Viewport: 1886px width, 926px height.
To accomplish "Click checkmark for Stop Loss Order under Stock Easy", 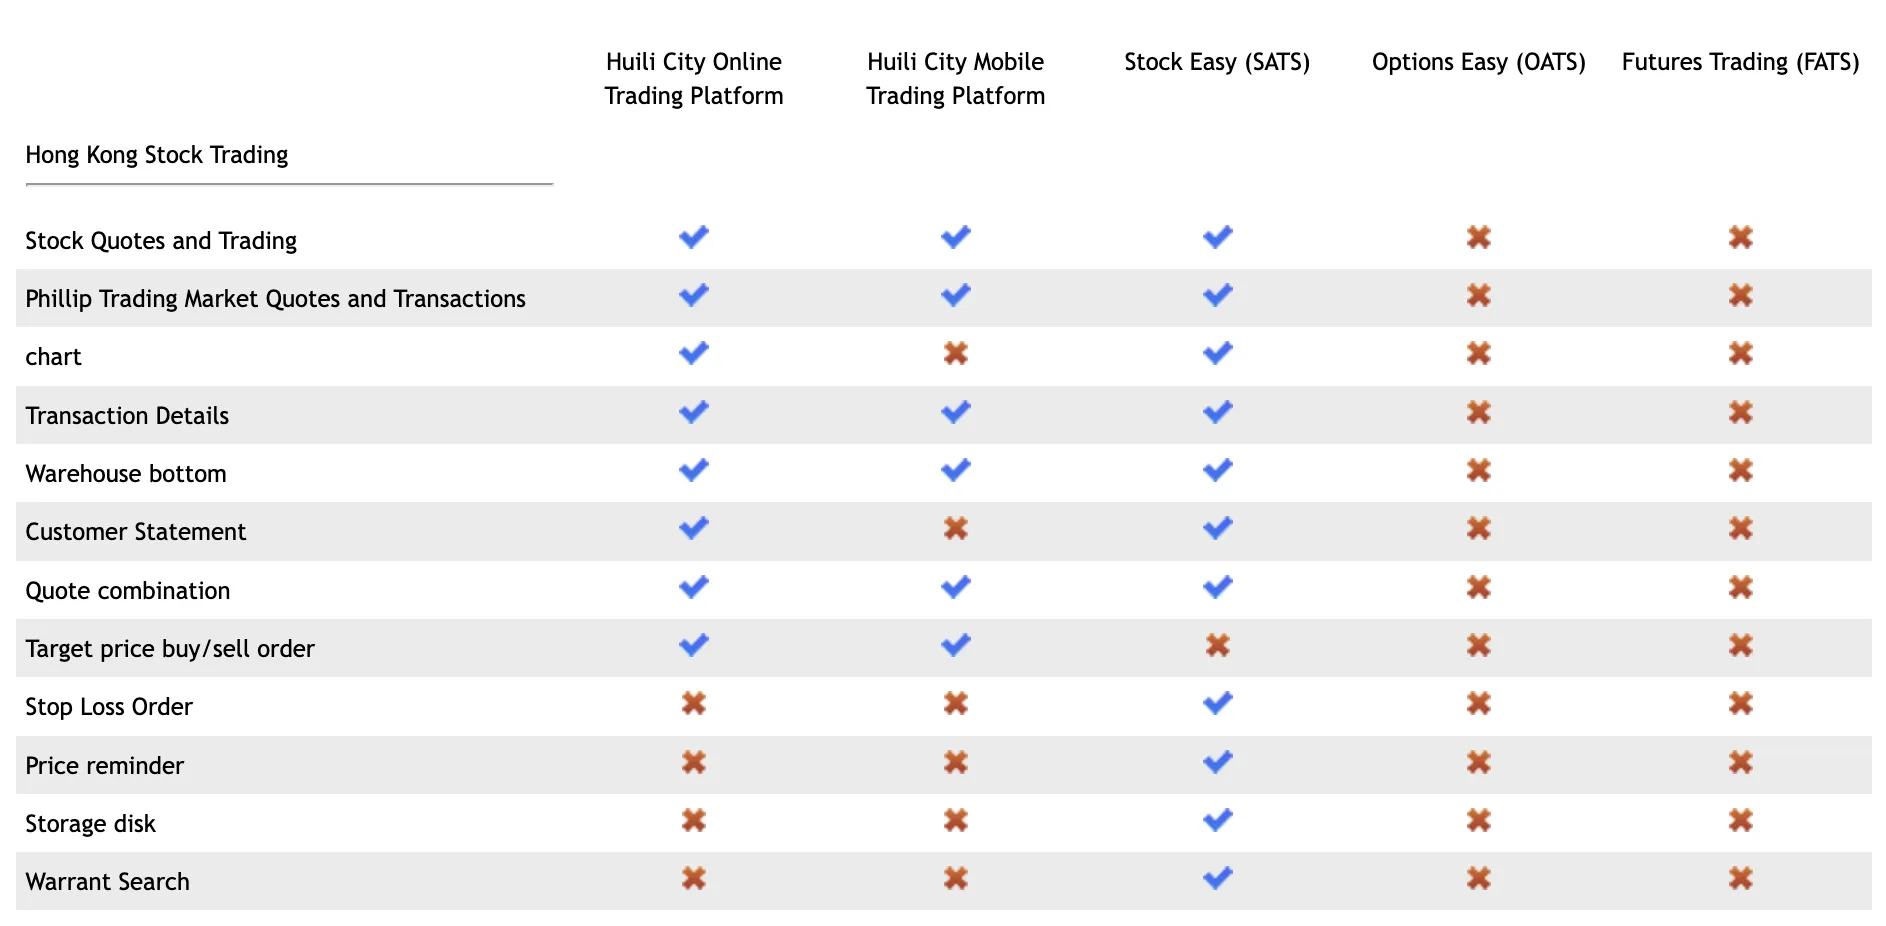I will [x=1217, y=703].
